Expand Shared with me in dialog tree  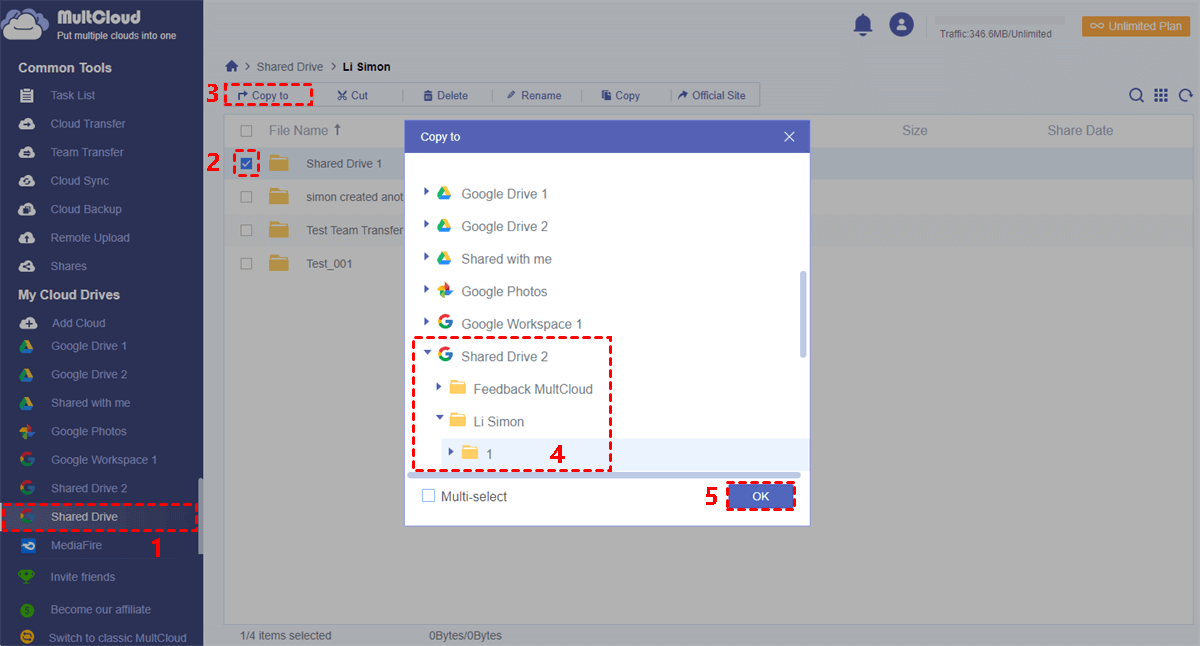427,256
